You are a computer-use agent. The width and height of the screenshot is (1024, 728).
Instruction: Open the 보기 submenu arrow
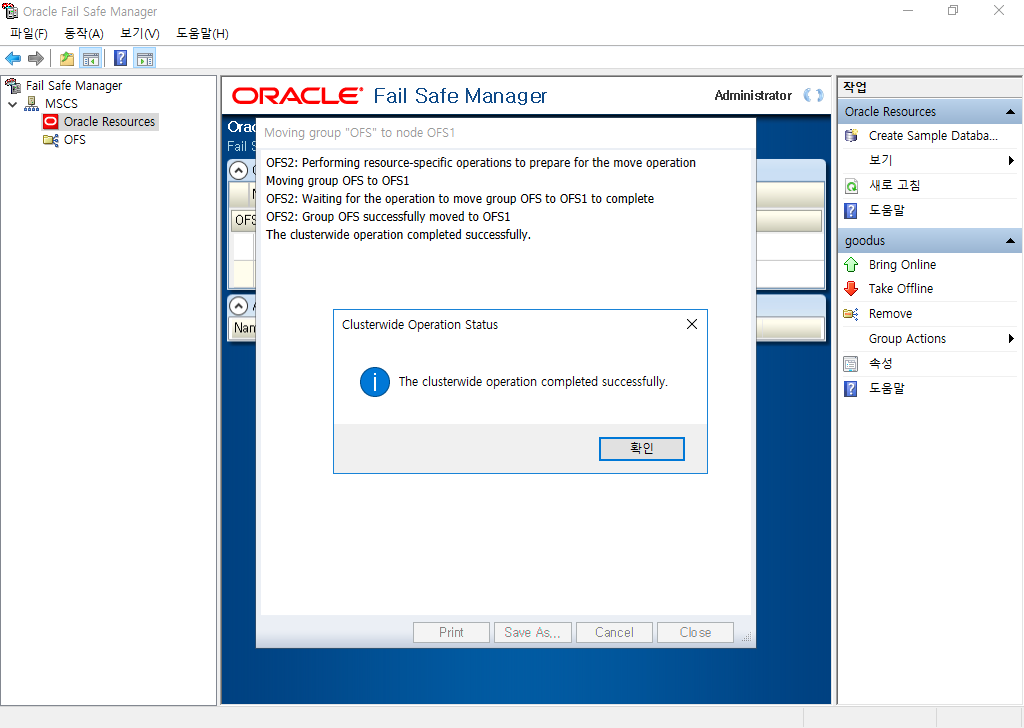[x=1011, y=161]
